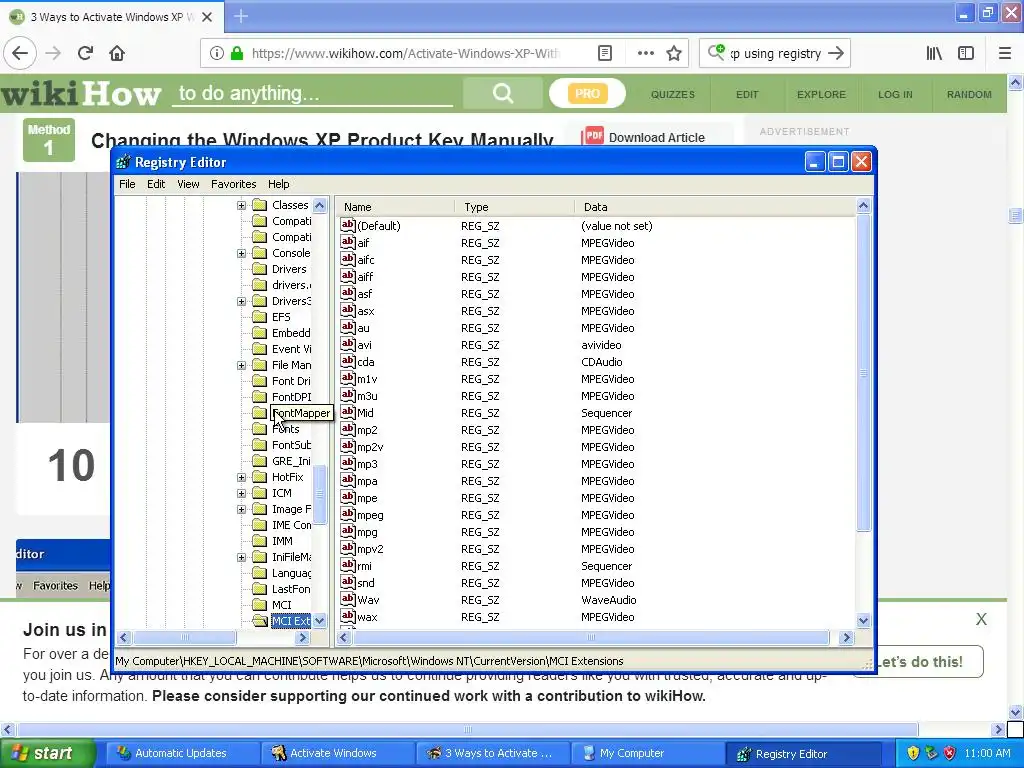Click wikiHow EXPLORE nav item
Viewport: 1024px width, 768px height.
(x=821, y=94)
